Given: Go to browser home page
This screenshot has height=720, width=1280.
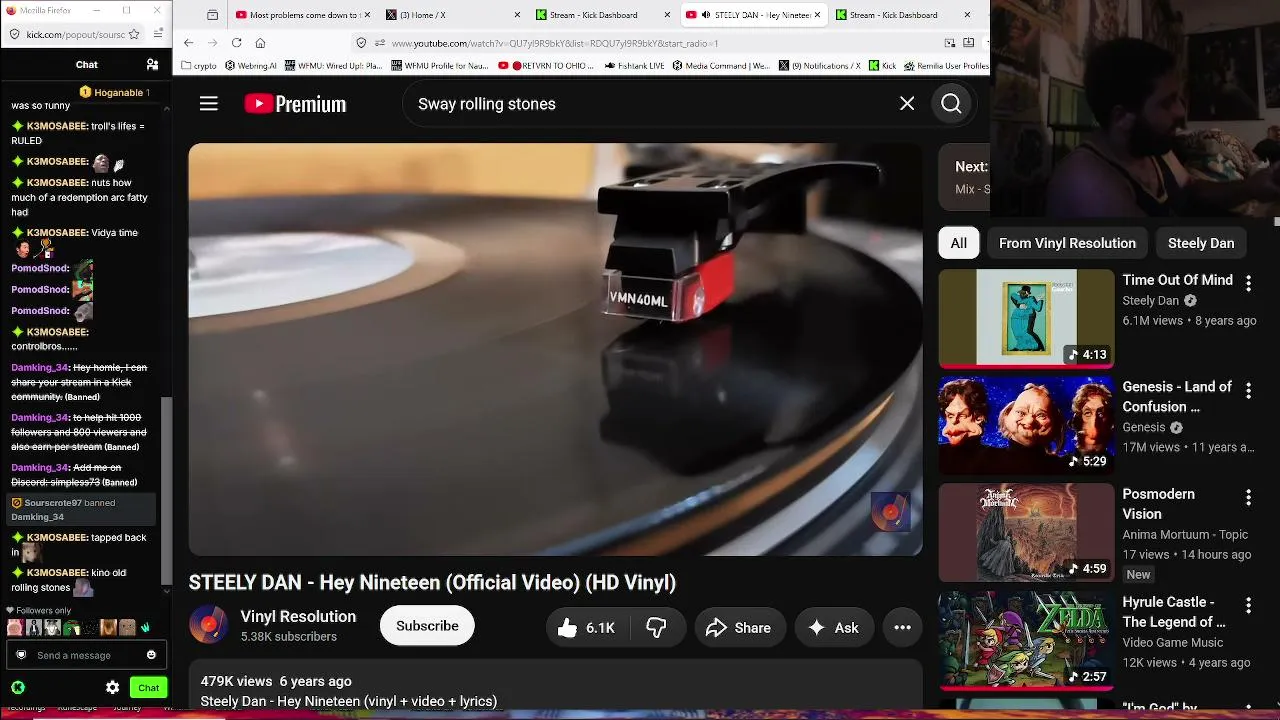Looking at the screenshot, I should pyautogui.click(x=260, y=43).
